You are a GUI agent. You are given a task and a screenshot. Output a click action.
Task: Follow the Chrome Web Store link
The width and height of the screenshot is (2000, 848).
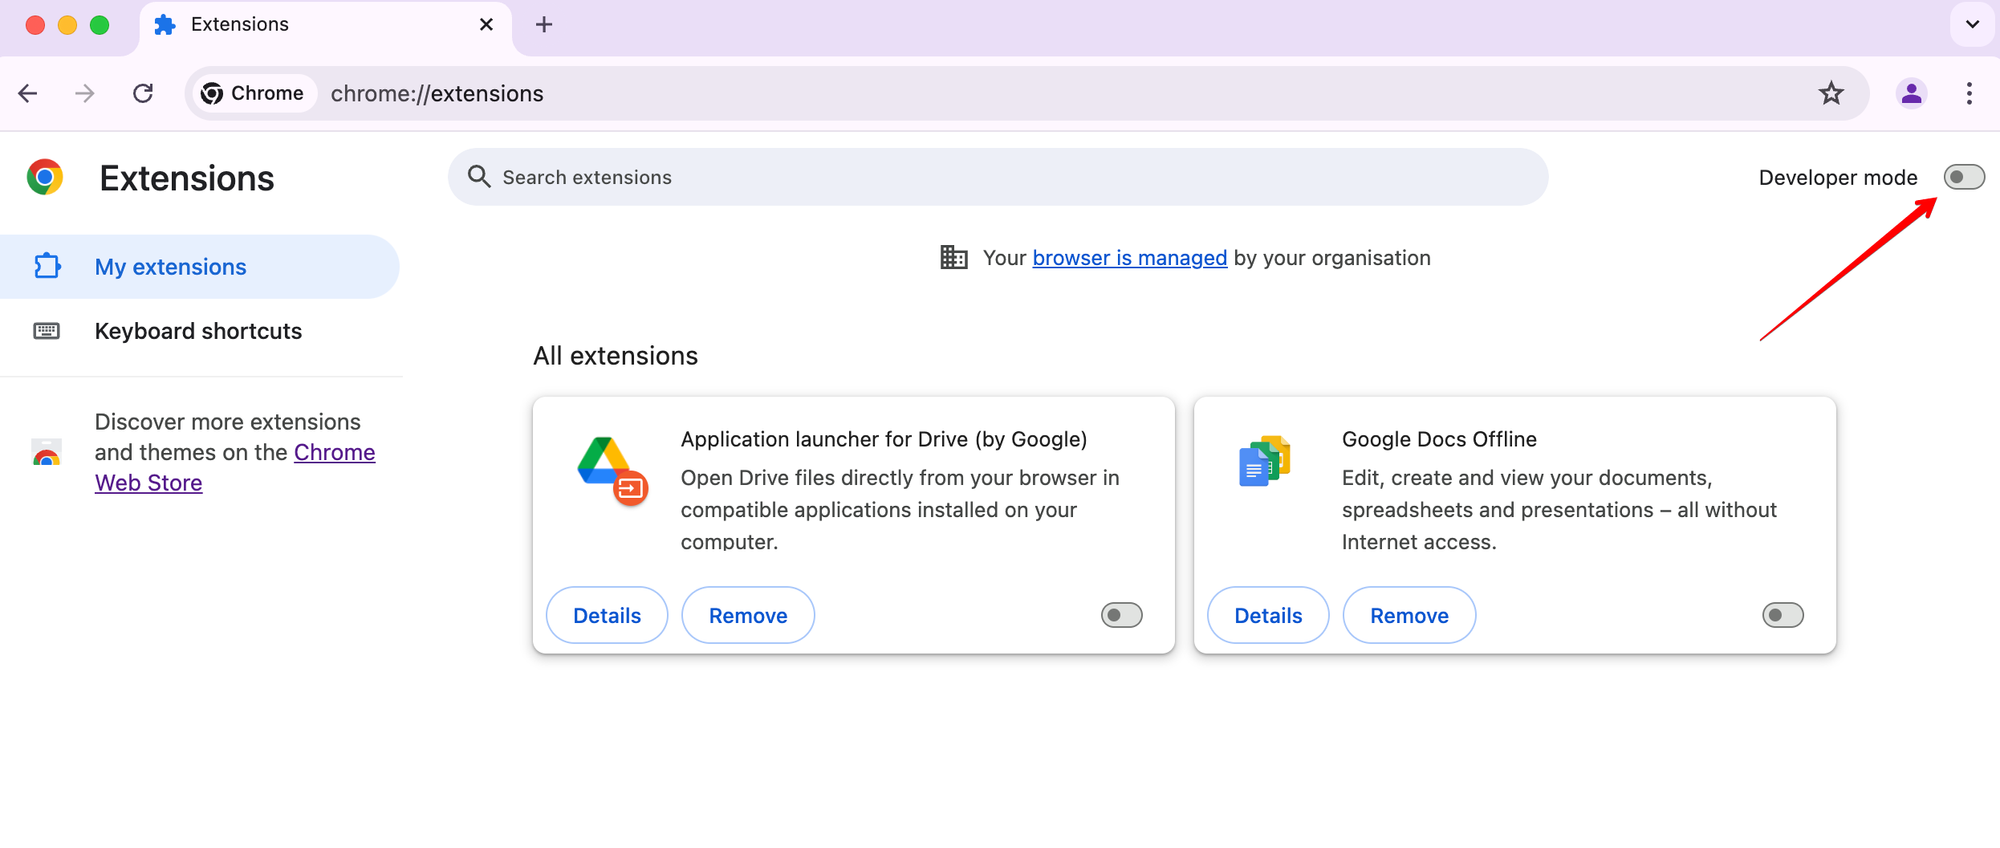click(x=334, y=453)
